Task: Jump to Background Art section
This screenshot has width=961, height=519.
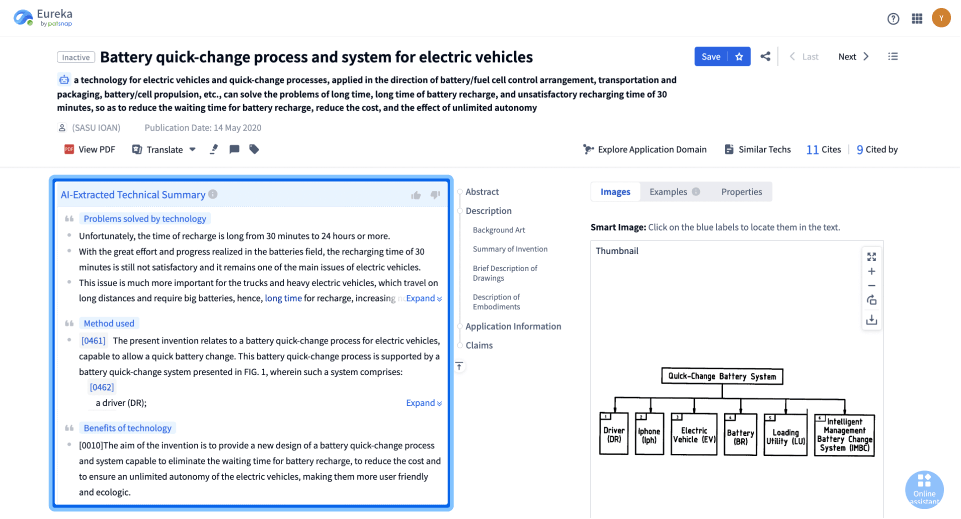Action: (499, 230)
